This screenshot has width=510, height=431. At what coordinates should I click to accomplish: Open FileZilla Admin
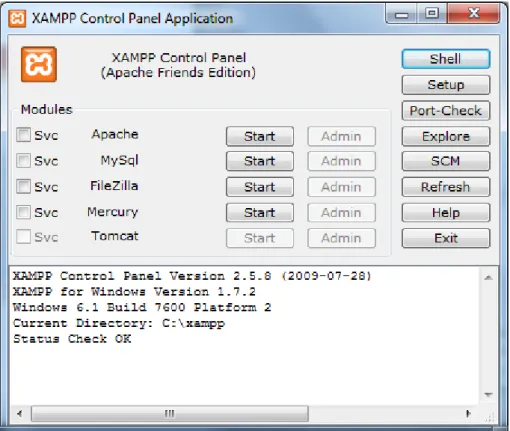[x=341, y=187]
